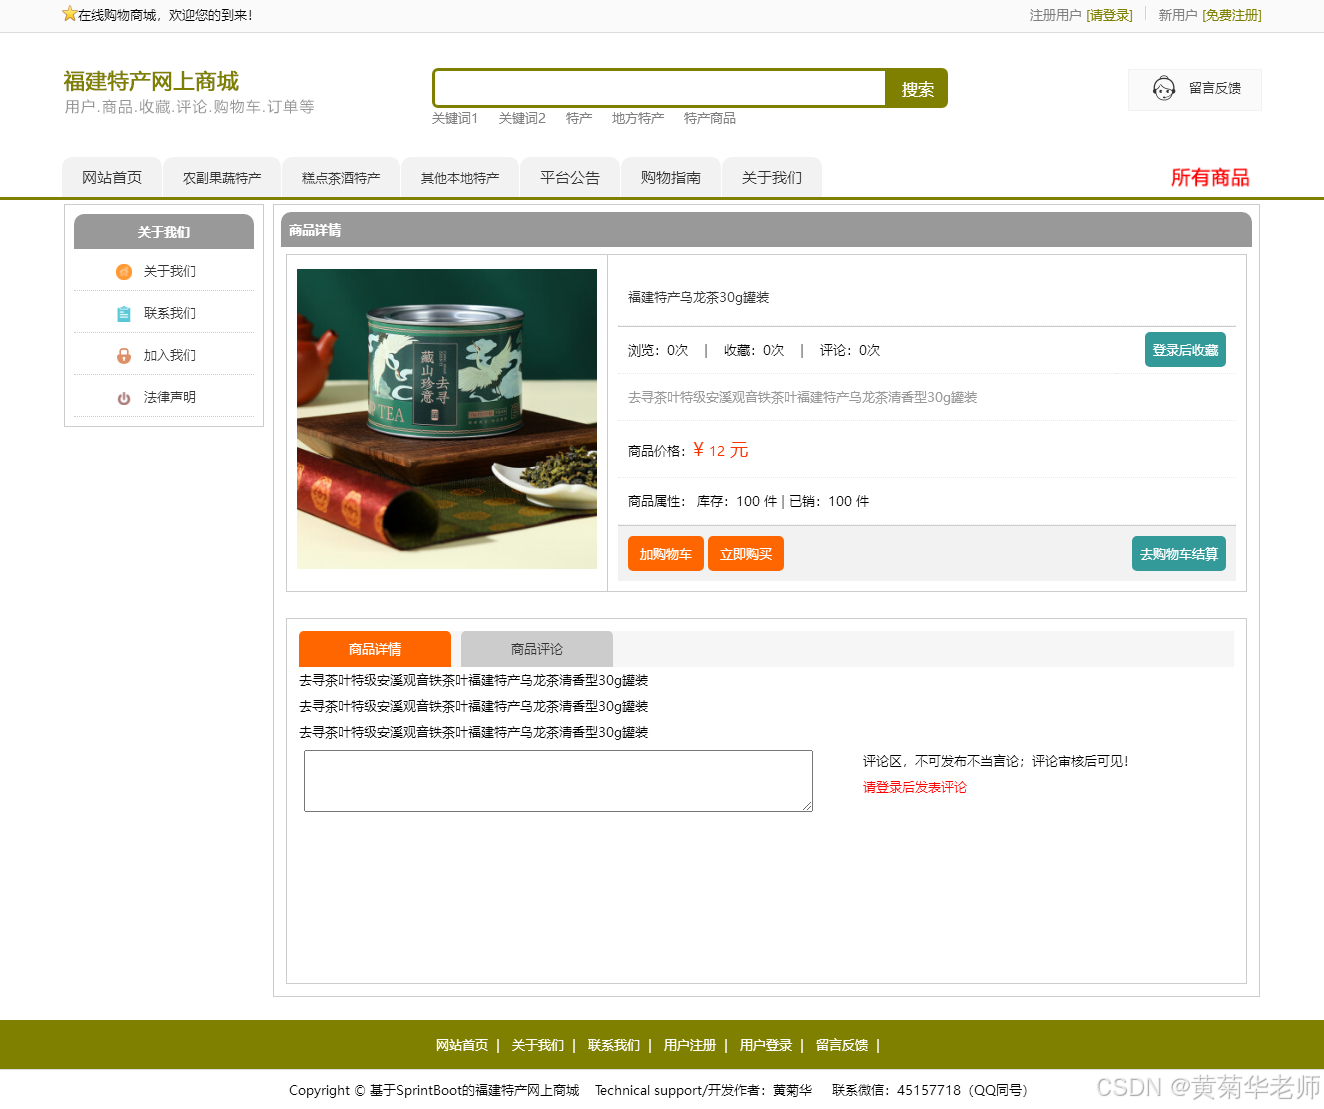Image resolution: width=1324 pixels, height=1109 pixels.
Task: Click the 已销：100 件 sold text
Action: 829,501
